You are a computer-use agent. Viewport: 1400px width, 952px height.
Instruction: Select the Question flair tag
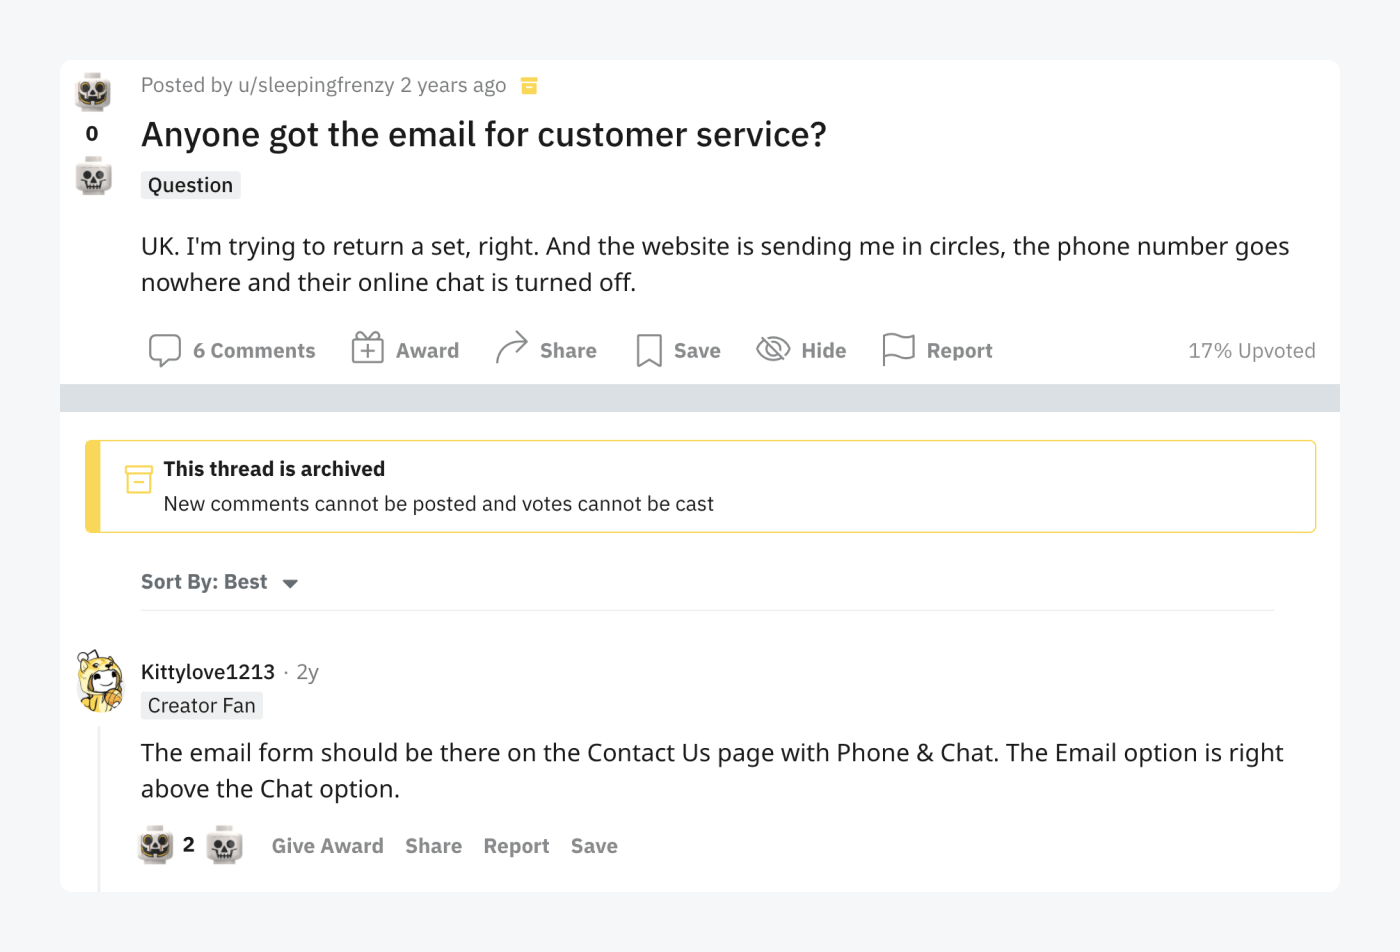point(190,184)
